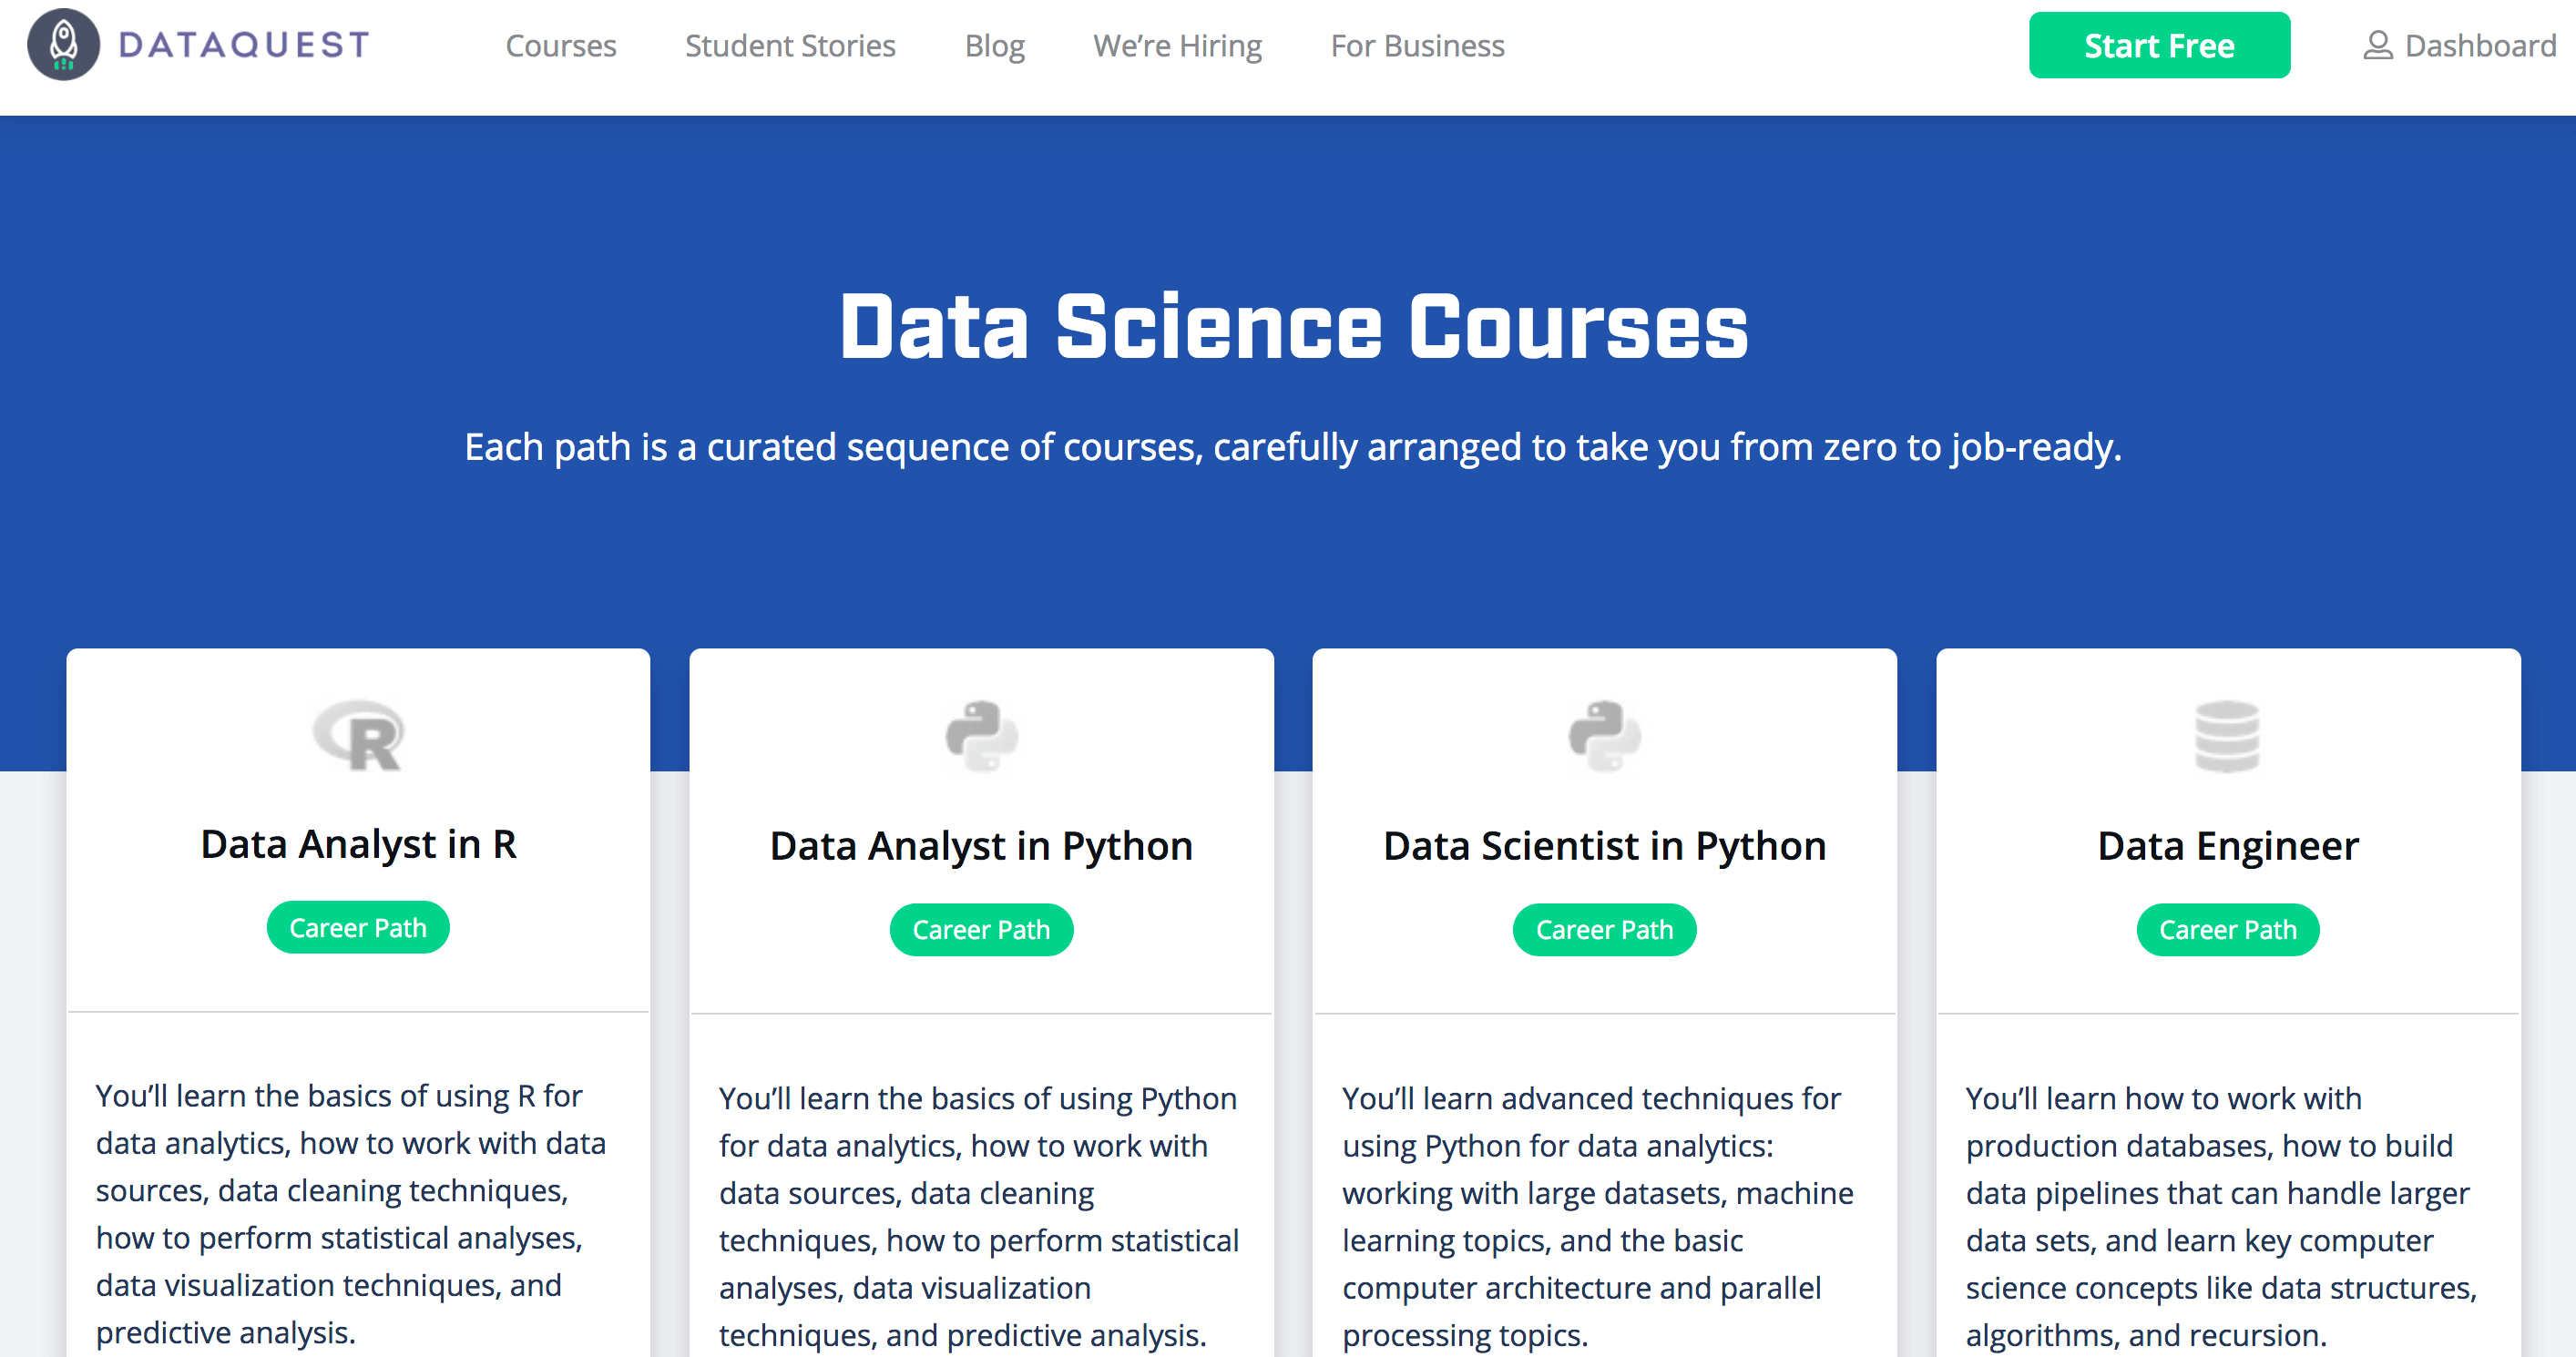Click the database stack icon on Data Engineer card
Viewport: 2576px width, 1357px height.
pos(2228,736)
